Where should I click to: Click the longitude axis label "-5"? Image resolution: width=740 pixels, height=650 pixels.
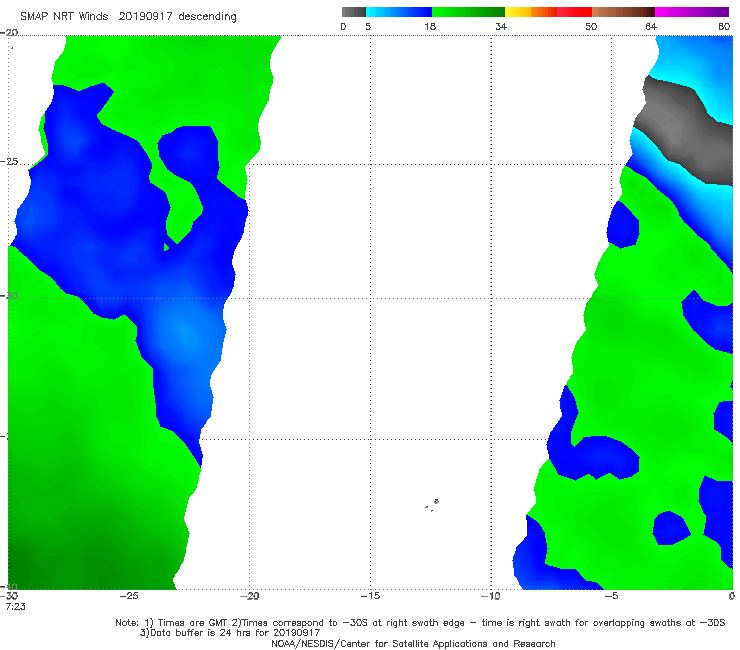click(x=611, y=596)
